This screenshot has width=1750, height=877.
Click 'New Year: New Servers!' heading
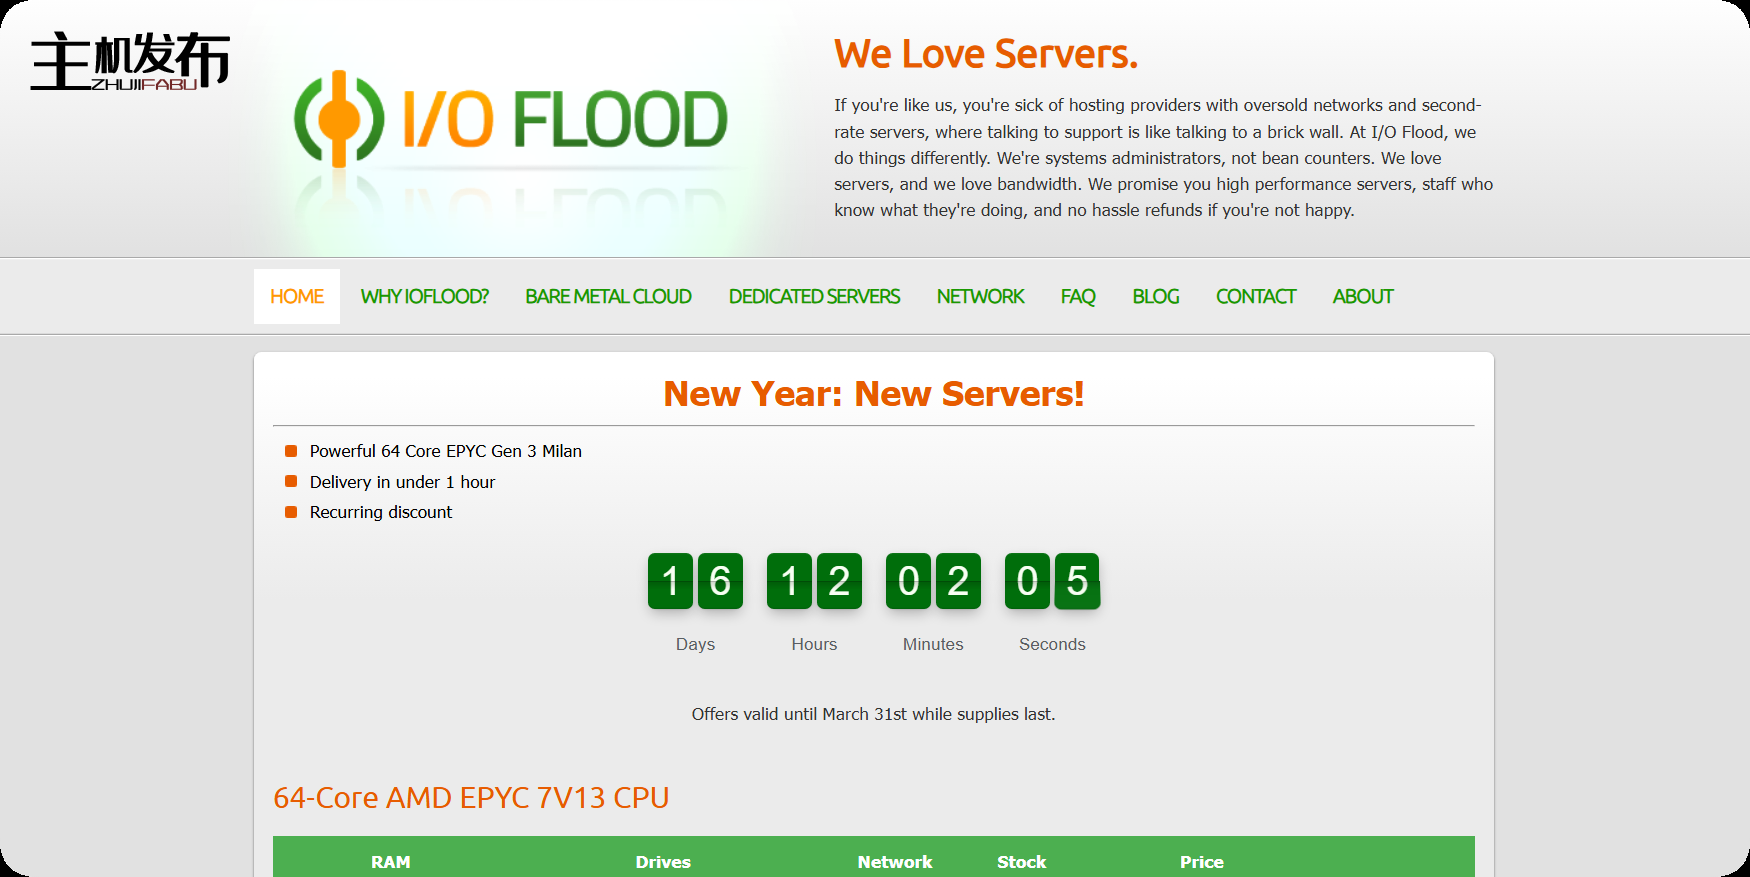(874, 394)
